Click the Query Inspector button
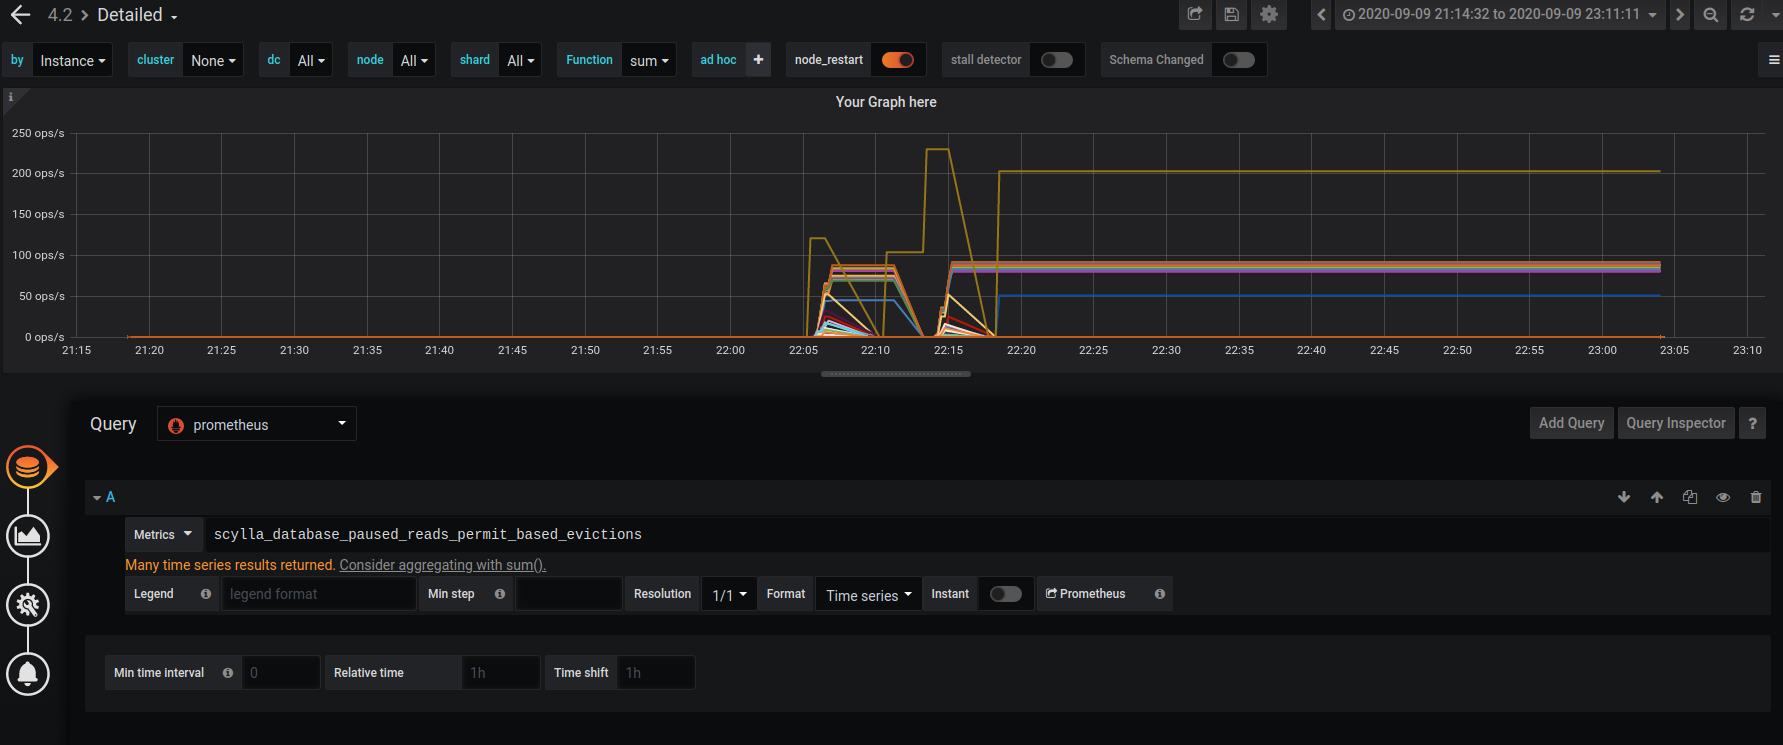The height and width of the screenshot is (745, 1783). pyautogui.click(x=1676, y=423)
